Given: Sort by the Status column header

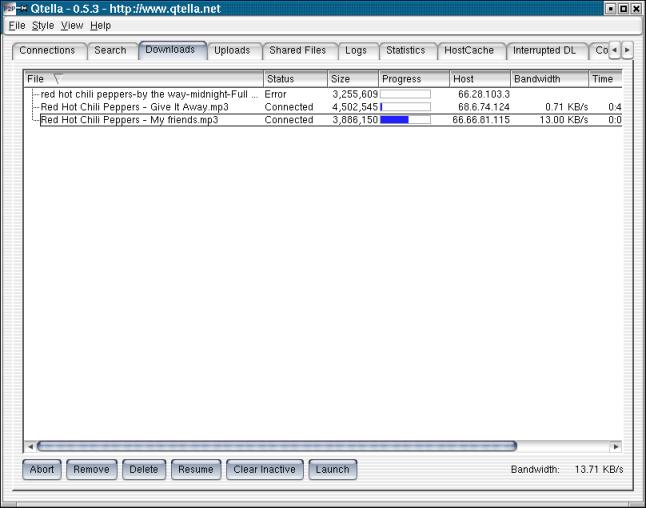Looking at the screenshot, I should tap(295, 79).
